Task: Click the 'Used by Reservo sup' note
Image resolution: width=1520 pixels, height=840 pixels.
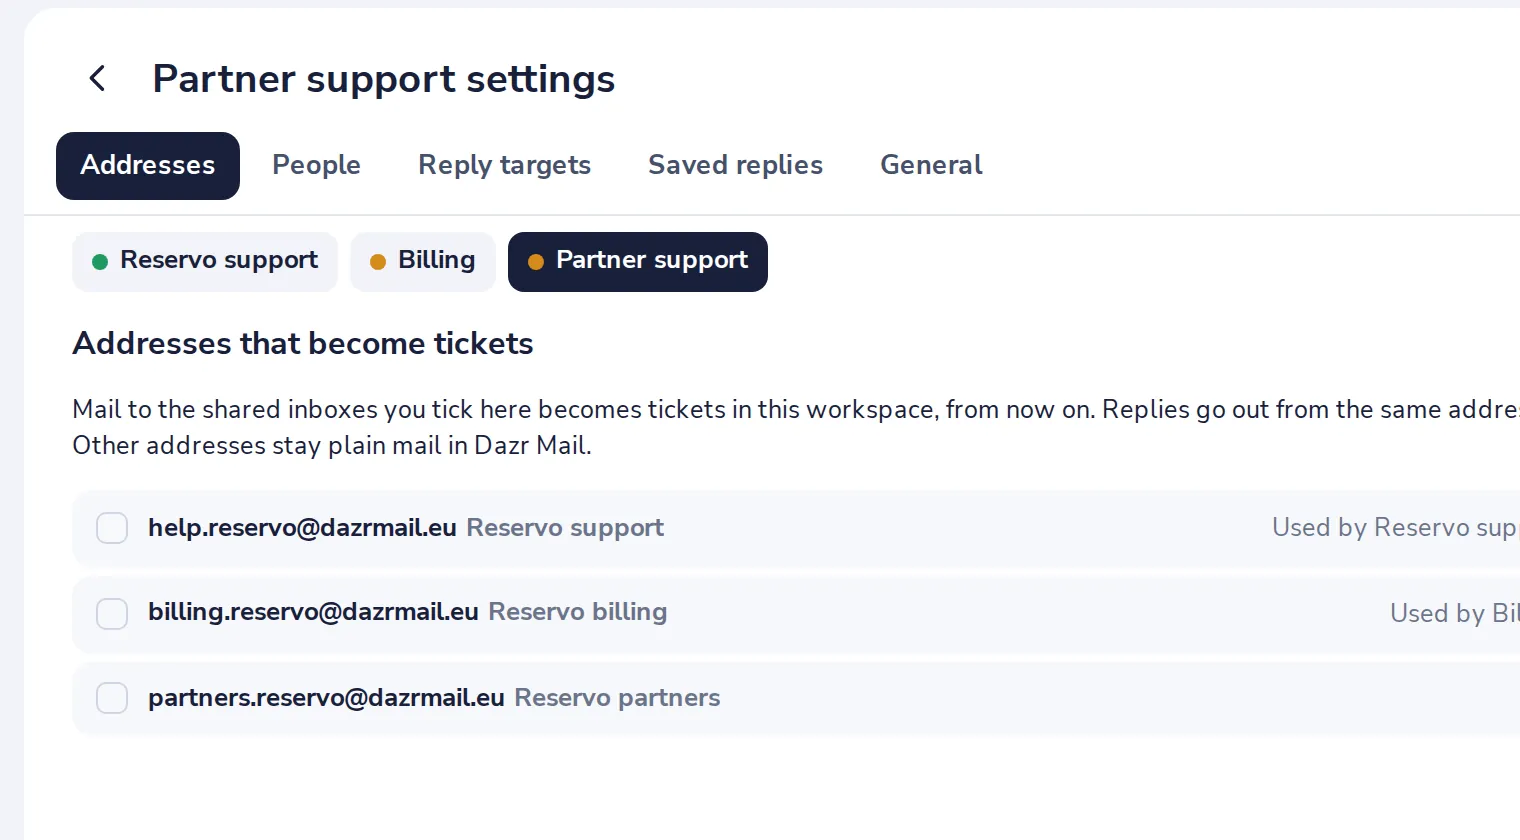Action: click(x=1396, y=528)
